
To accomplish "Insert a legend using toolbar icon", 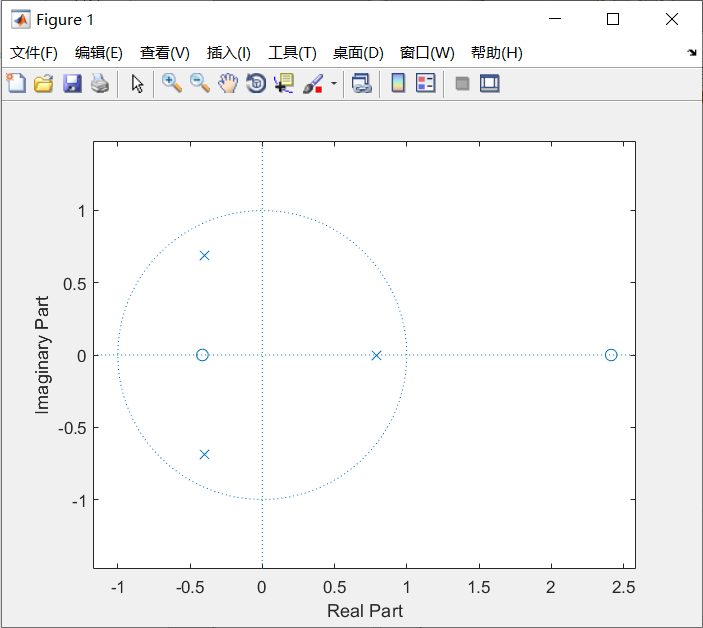I will pyautogui.click(x=425, y=83).
